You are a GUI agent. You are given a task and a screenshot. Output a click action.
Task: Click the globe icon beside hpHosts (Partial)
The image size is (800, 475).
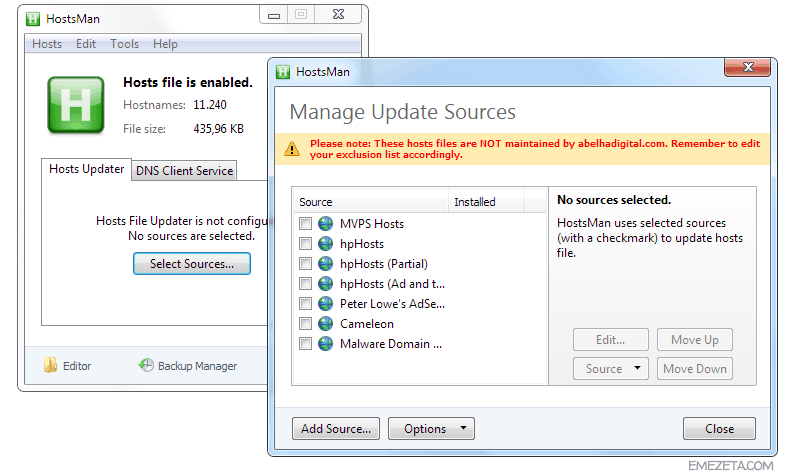tap(326, 263)
